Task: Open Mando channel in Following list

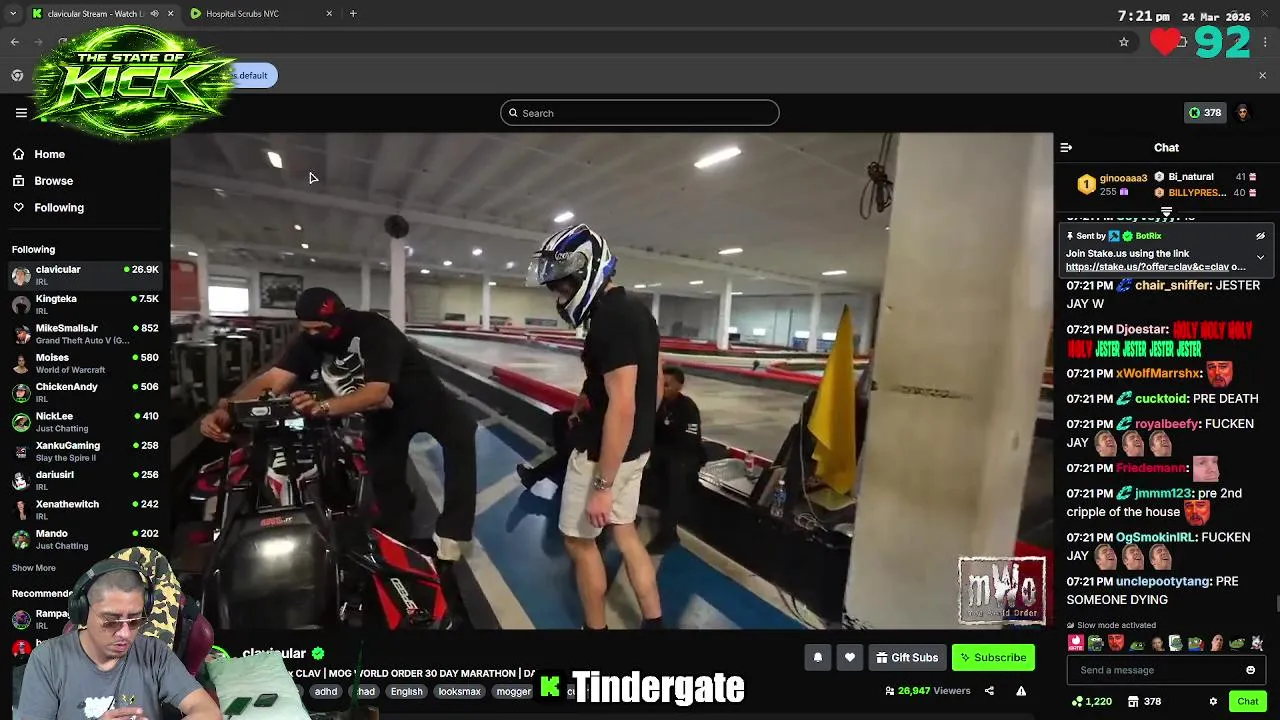Action: coord(85,539)
